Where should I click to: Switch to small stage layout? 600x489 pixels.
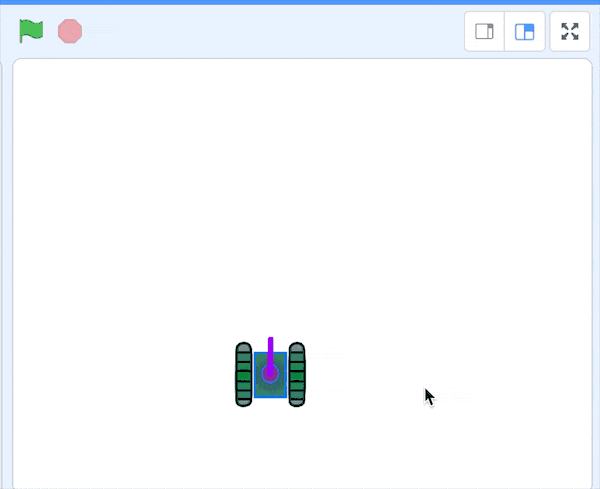pos(484,31)
